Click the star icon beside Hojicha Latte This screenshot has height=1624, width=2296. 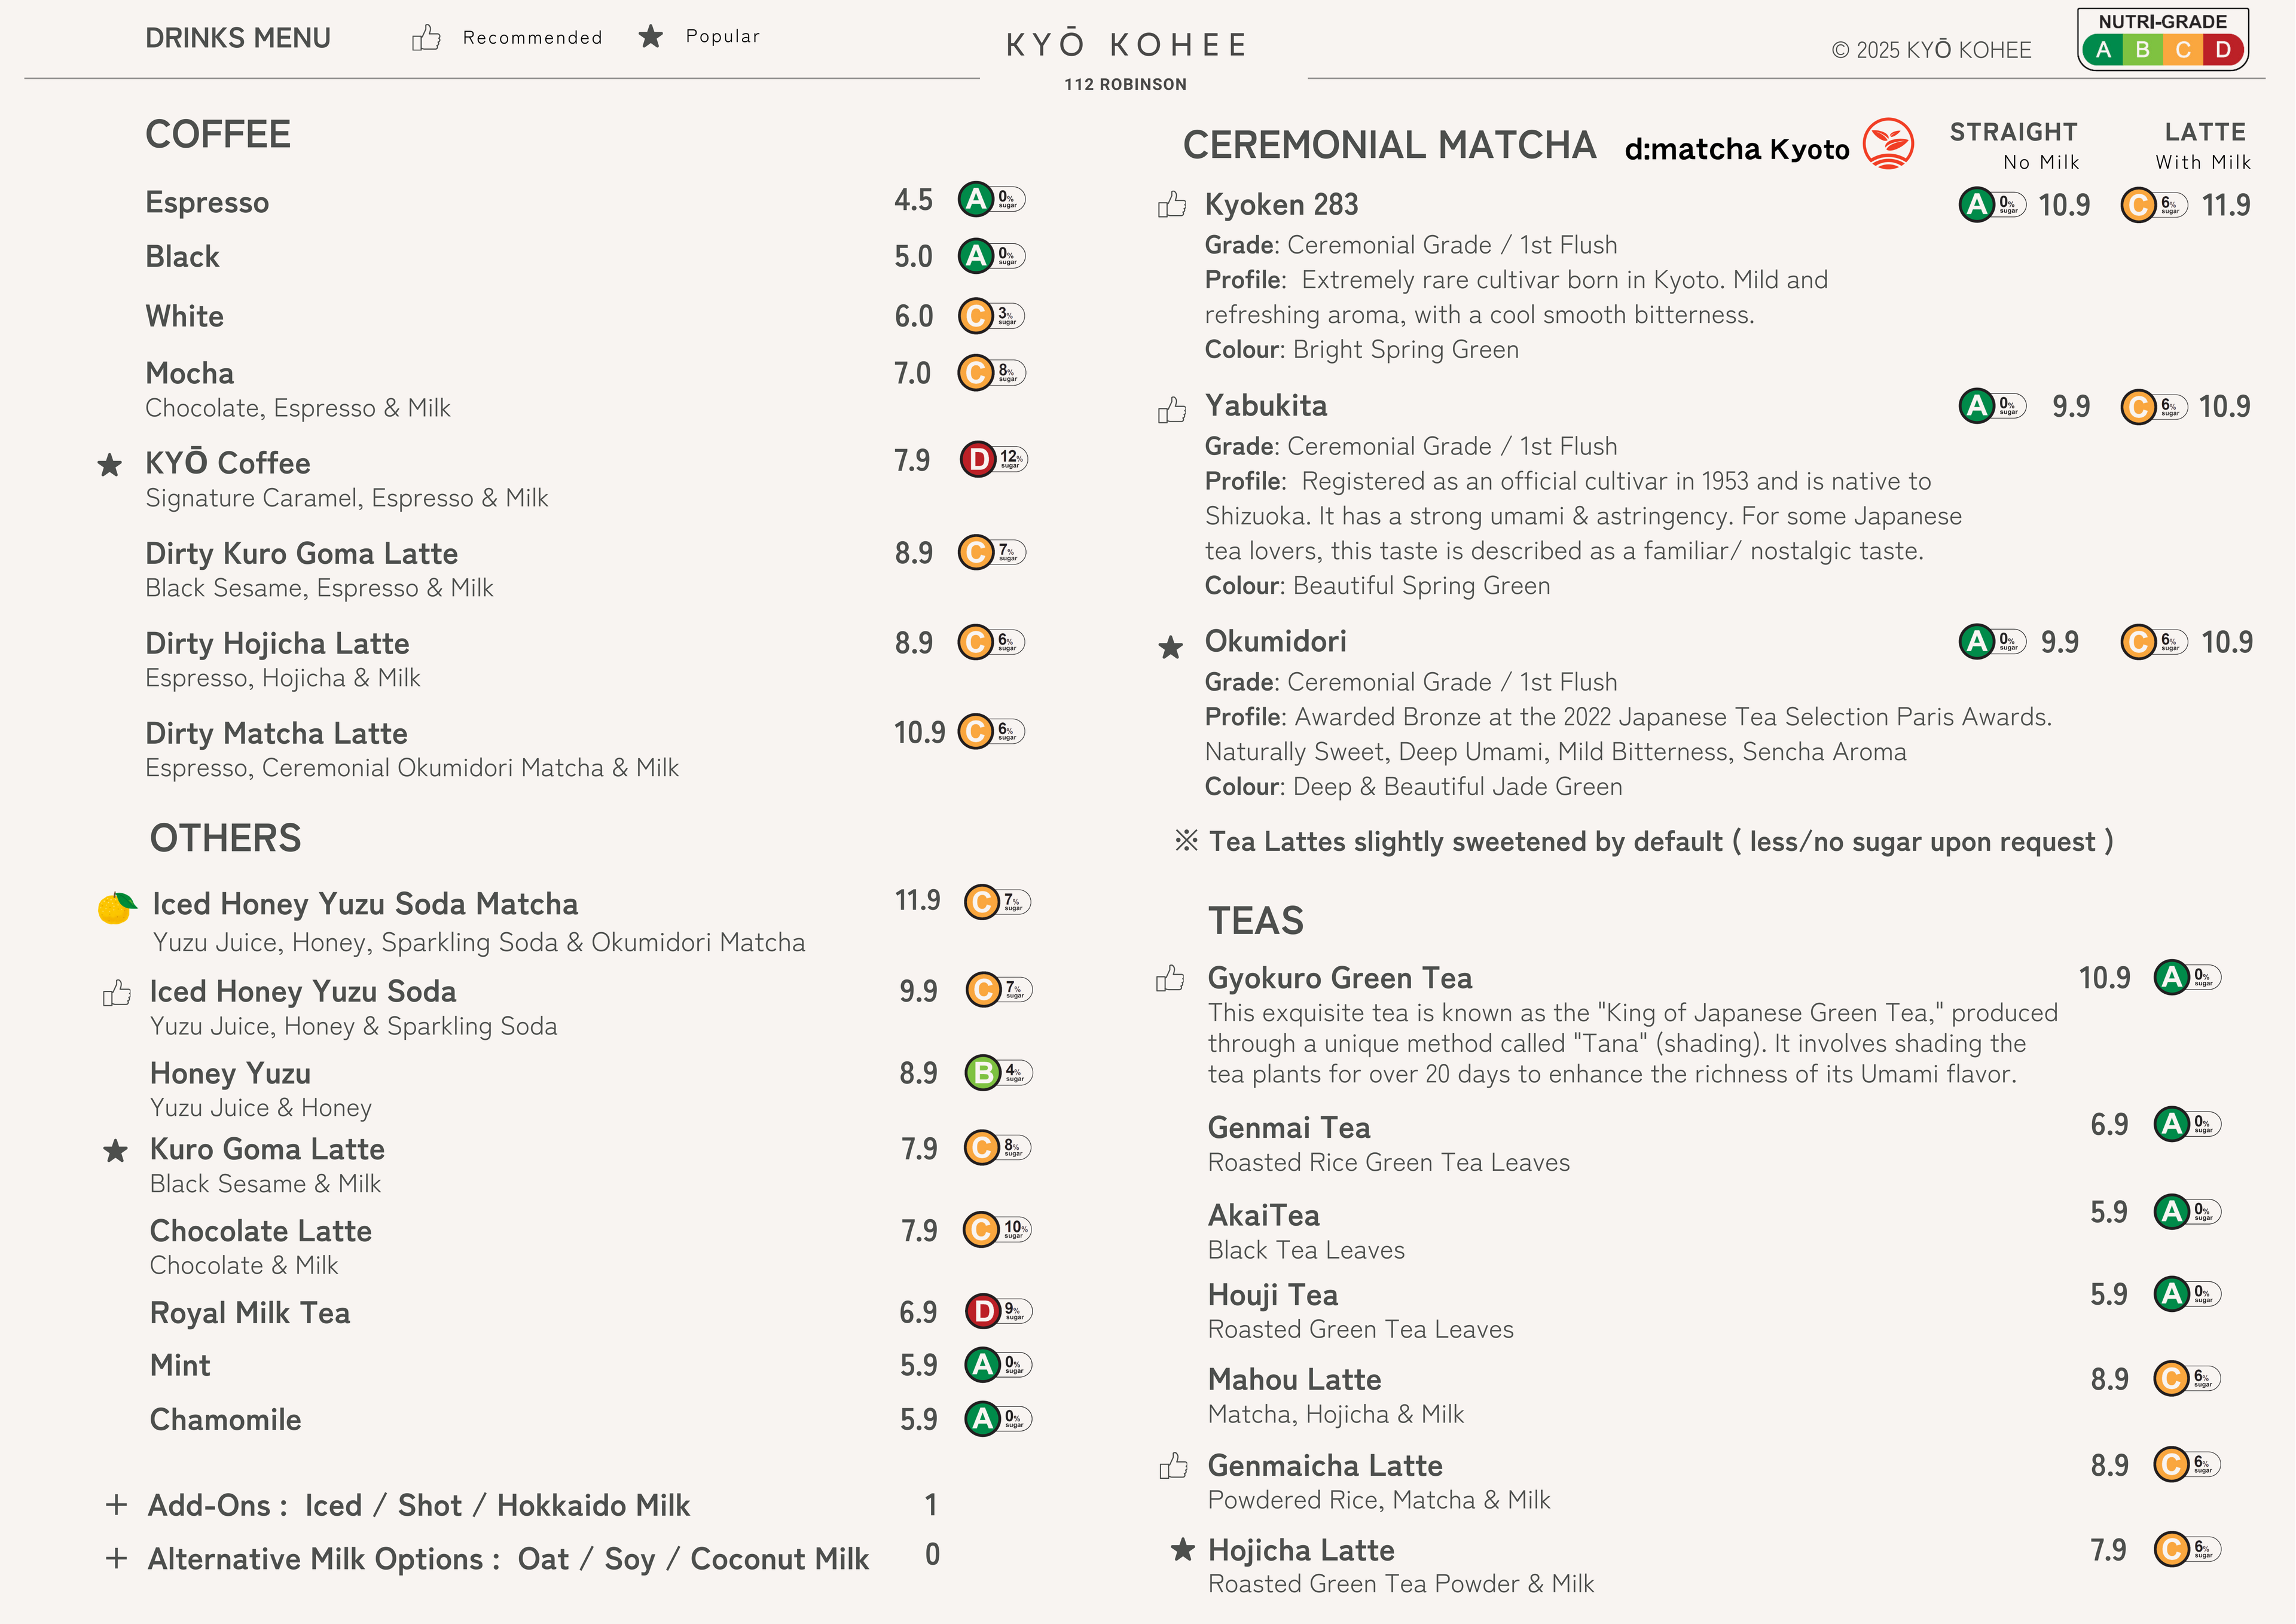click(x=1183, y=1550)
